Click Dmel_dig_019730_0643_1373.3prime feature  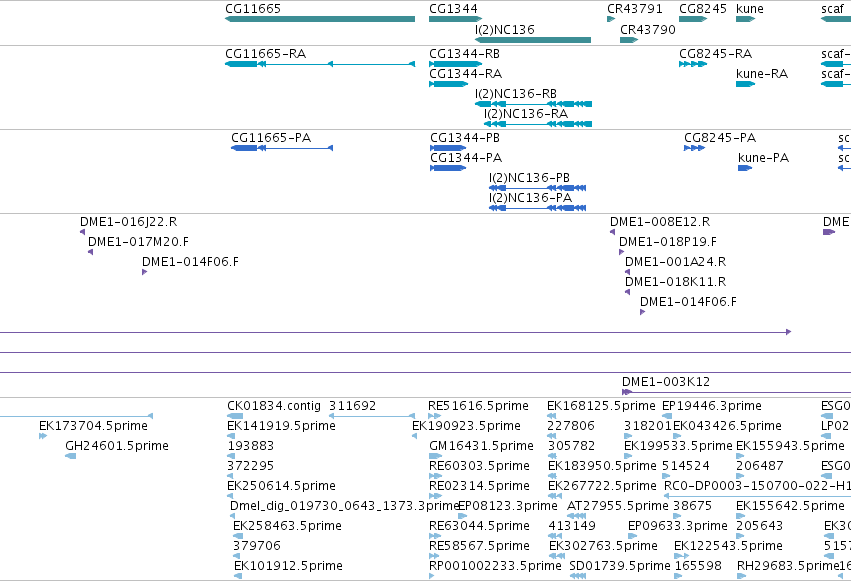(232, 516)
